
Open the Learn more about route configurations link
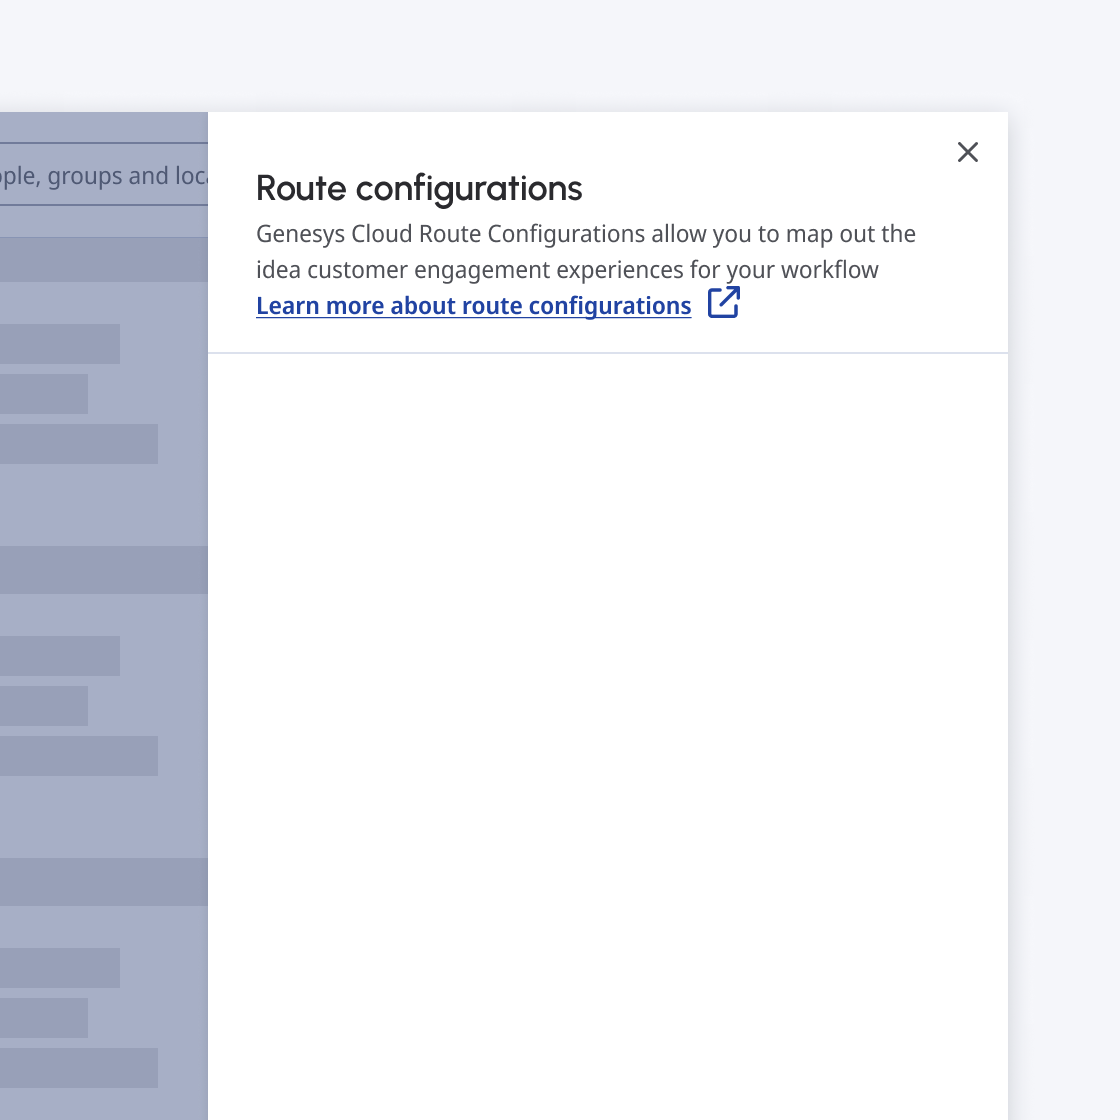pyautogui.click(x=473, y=306)
